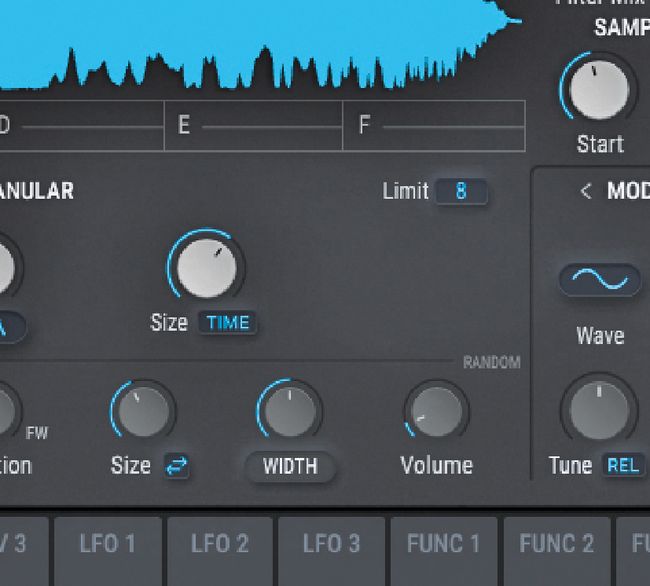
Task: Toggle the random Size bidirectional arrows icon
Action: tap(177, 466)
